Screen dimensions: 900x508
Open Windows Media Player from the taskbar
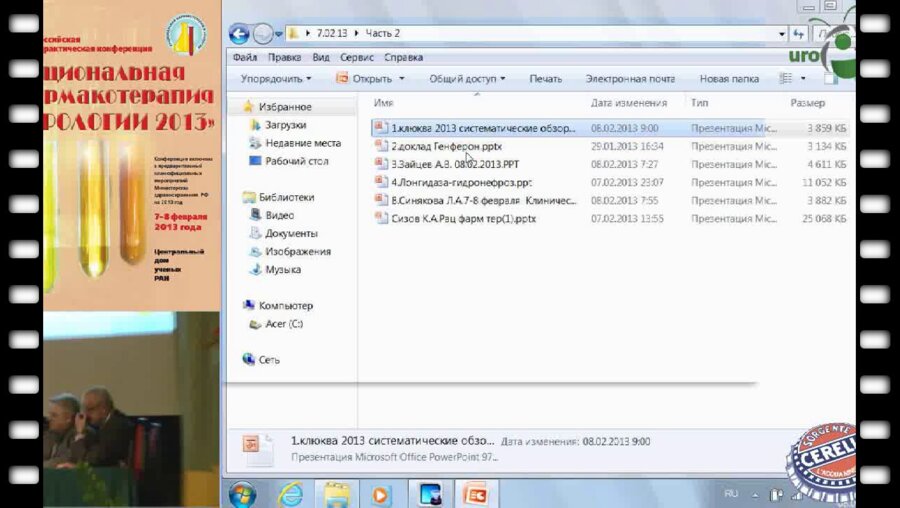381,493
